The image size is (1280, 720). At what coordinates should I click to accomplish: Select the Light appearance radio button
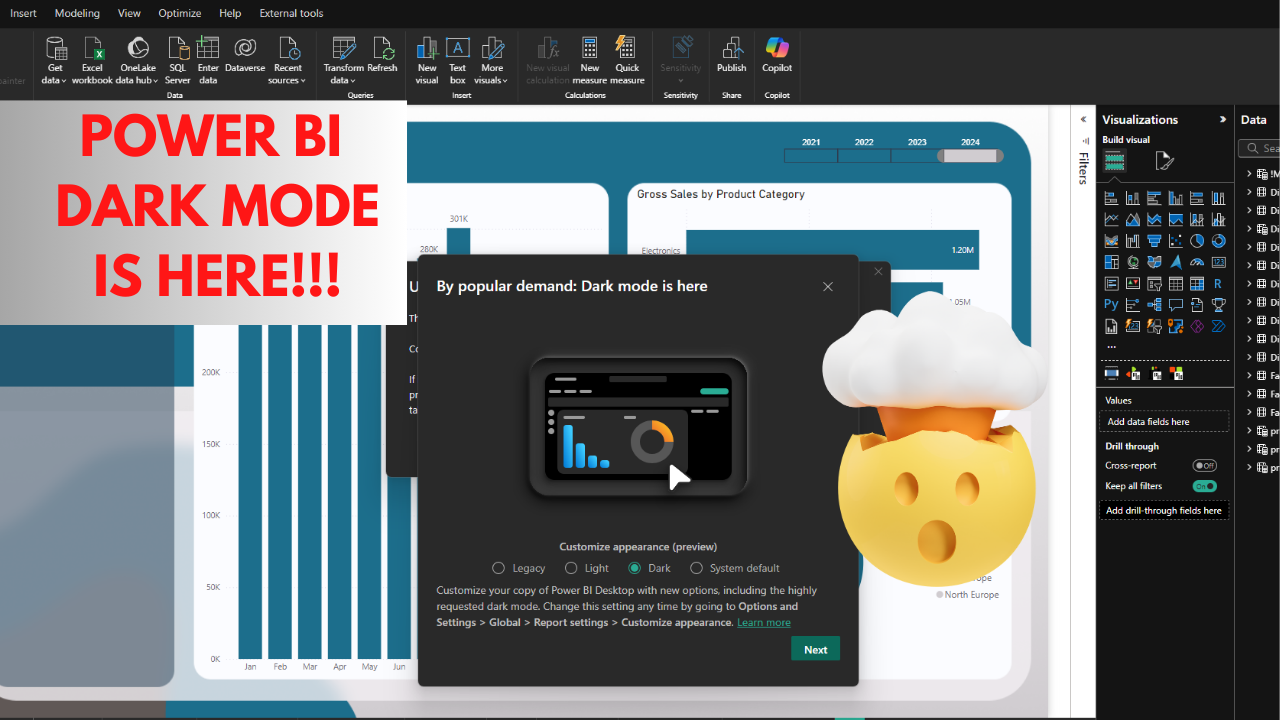click(x=571, y=568)
